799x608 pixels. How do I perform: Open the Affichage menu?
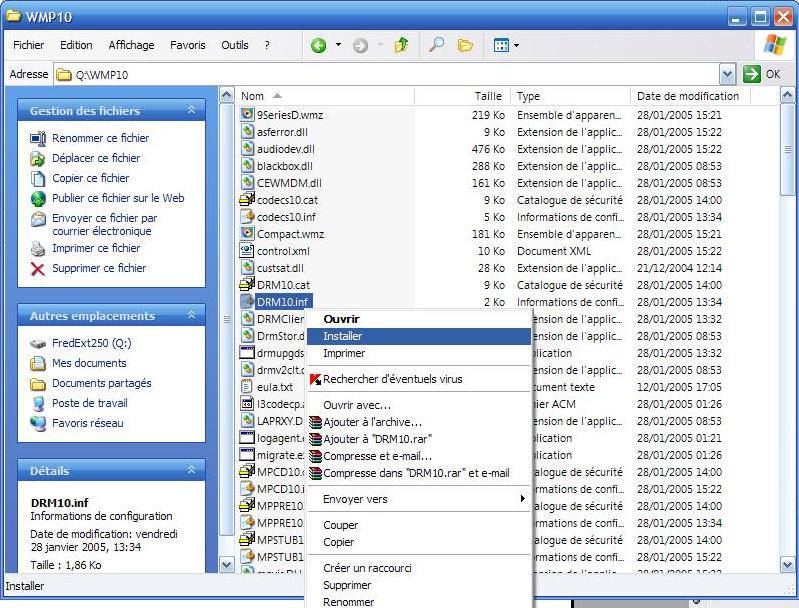pos(131,45)
